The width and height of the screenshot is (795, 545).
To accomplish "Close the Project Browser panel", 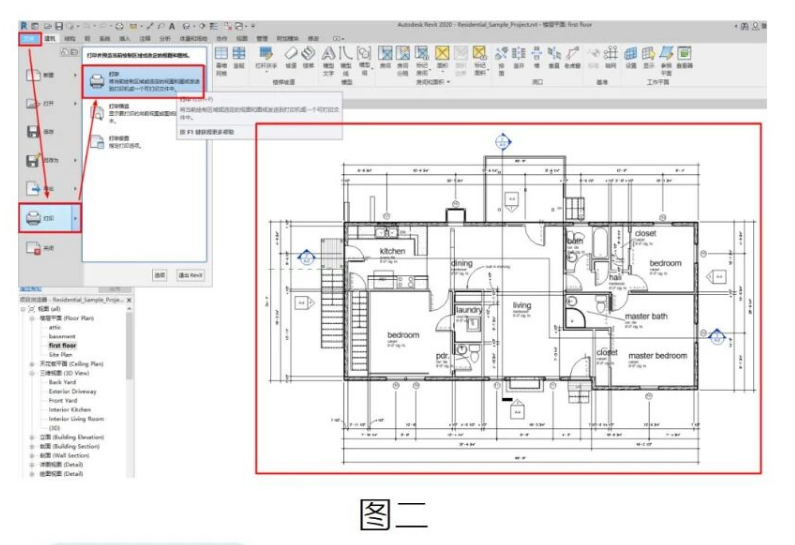I will point(129,300).
